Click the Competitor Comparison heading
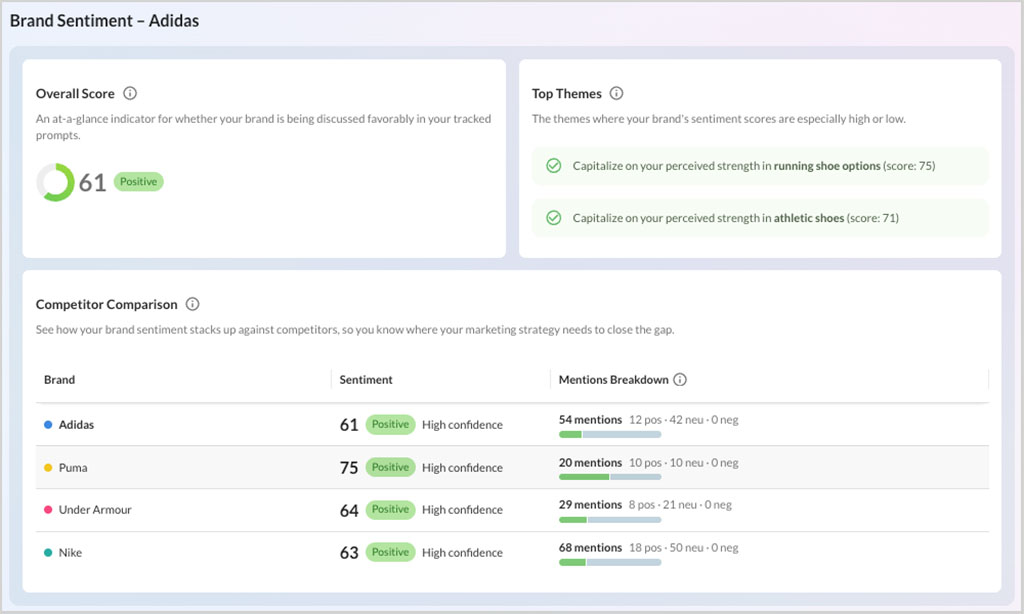Viewport: 1024px width, 614px height. (x=106, y=304)
